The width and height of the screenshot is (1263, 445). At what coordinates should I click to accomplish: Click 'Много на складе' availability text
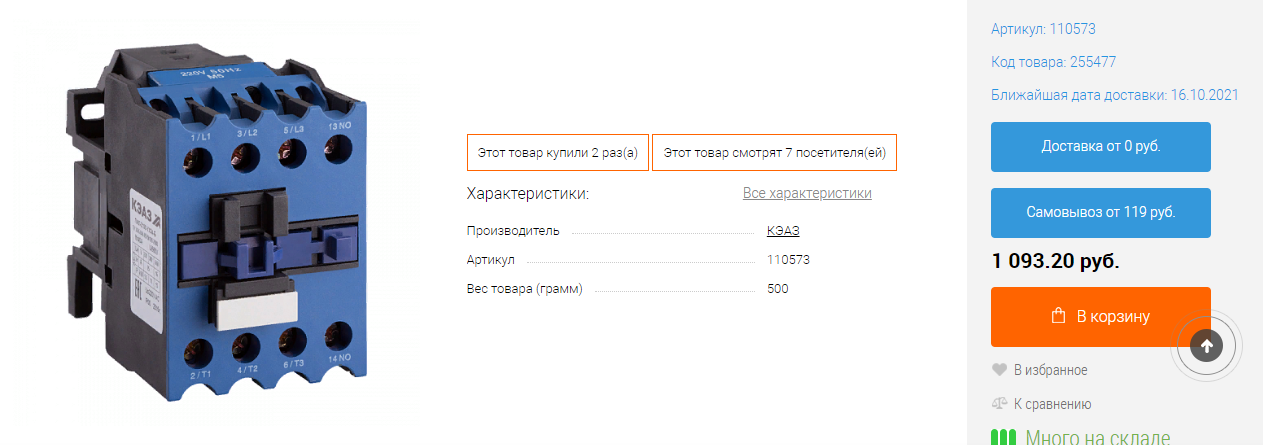point(1097,438)
